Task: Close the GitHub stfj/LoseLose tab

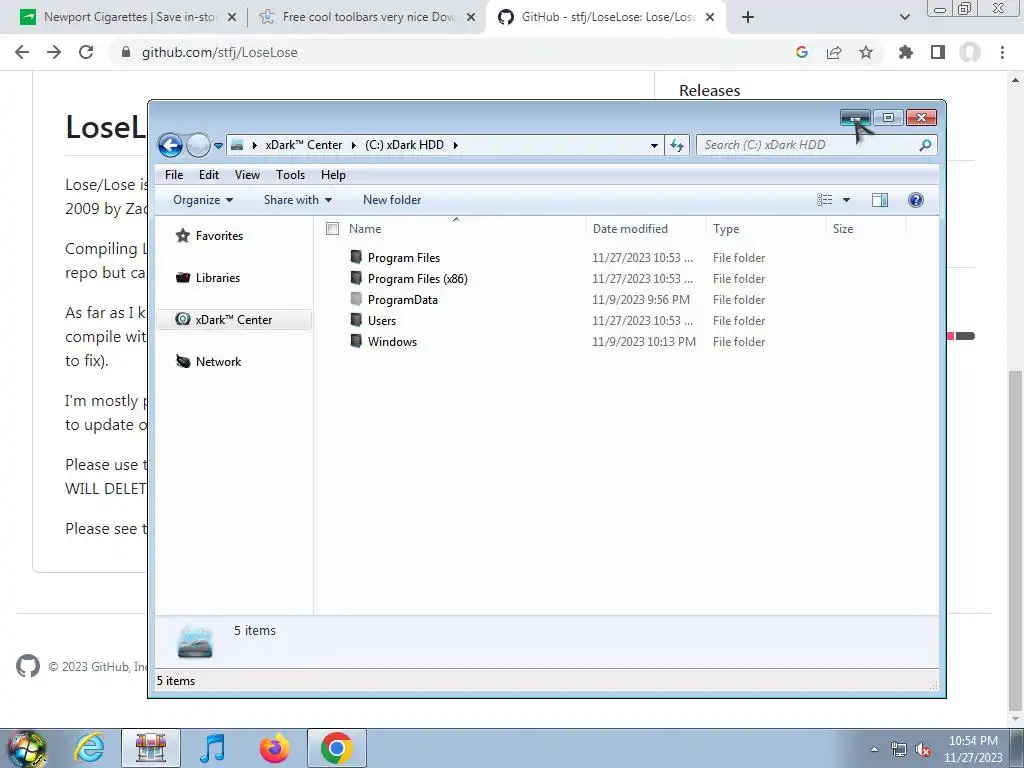Action: tap(710, 18)
